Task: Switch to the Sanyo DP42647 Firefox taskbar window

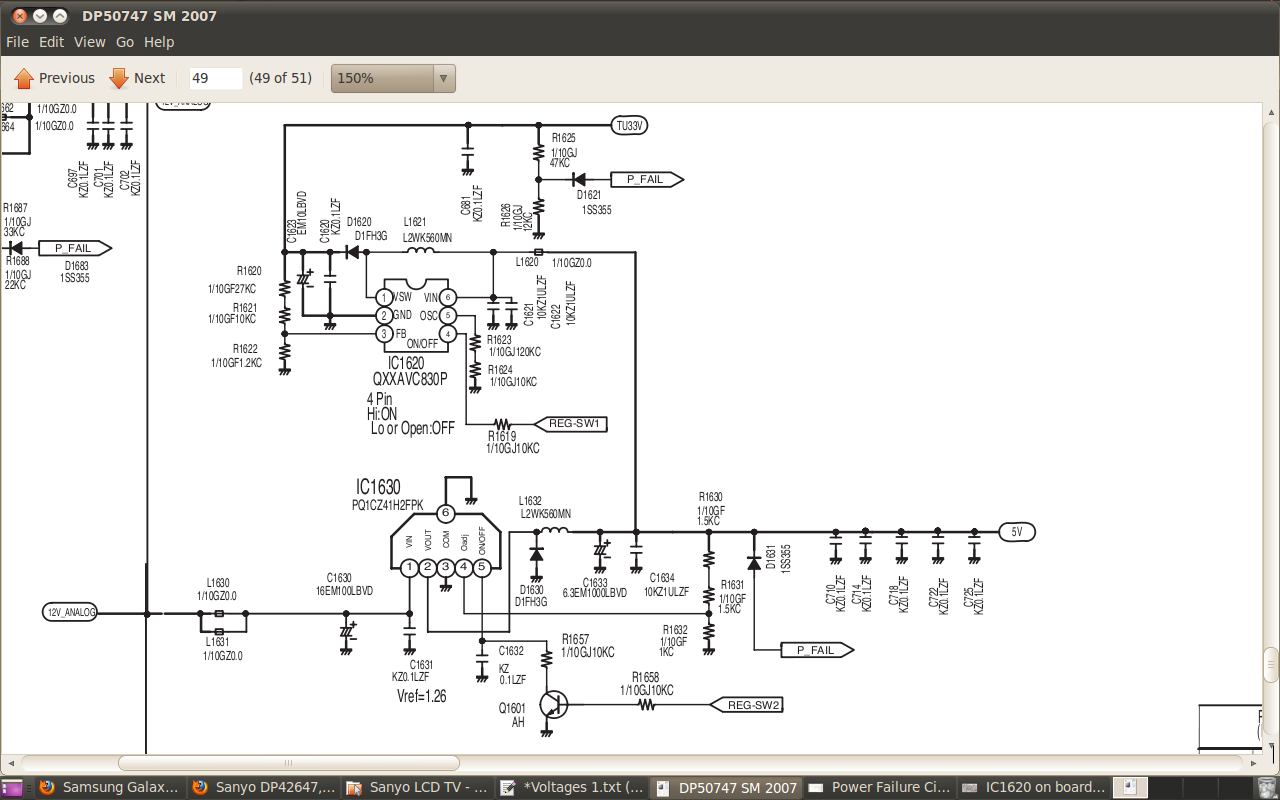Action: point(264,788)
